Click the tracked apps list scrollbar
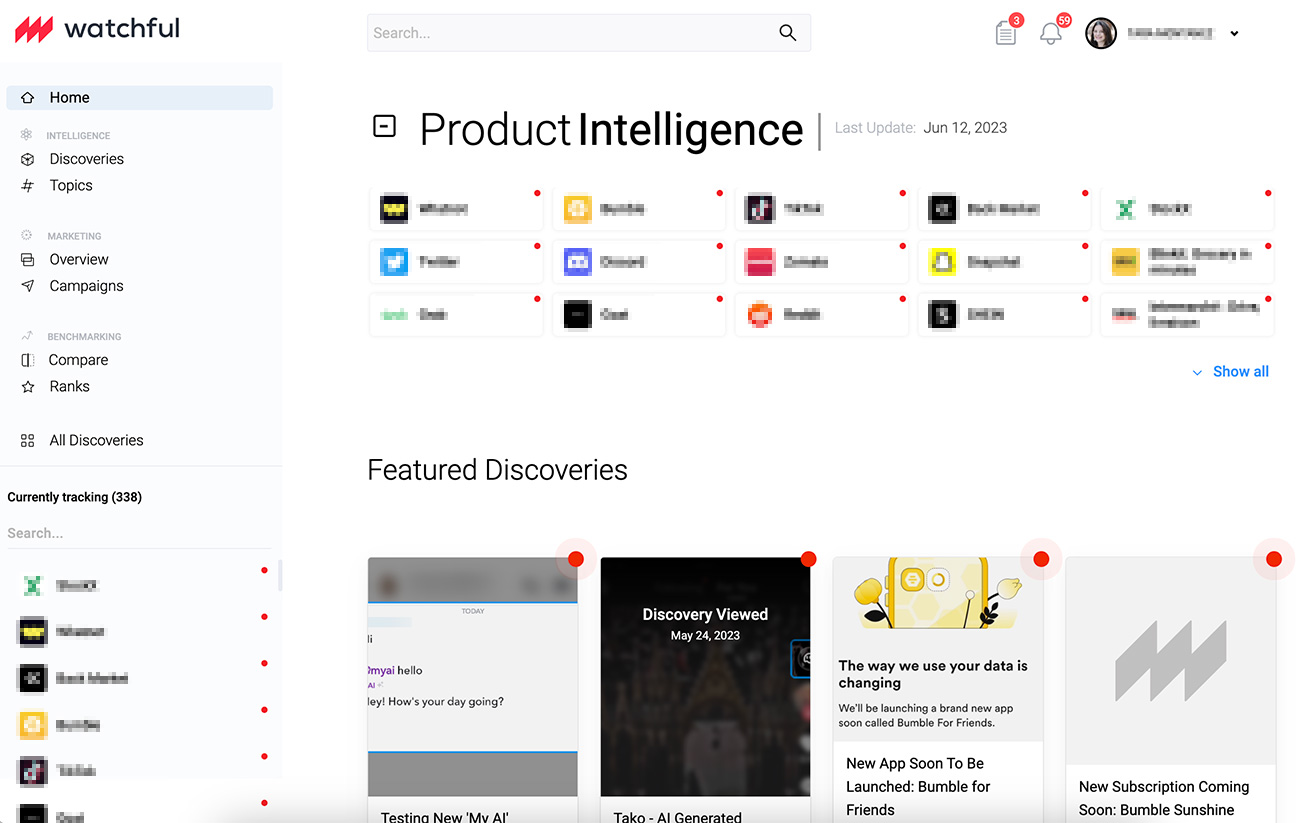1300x823 pixels. 280,575
